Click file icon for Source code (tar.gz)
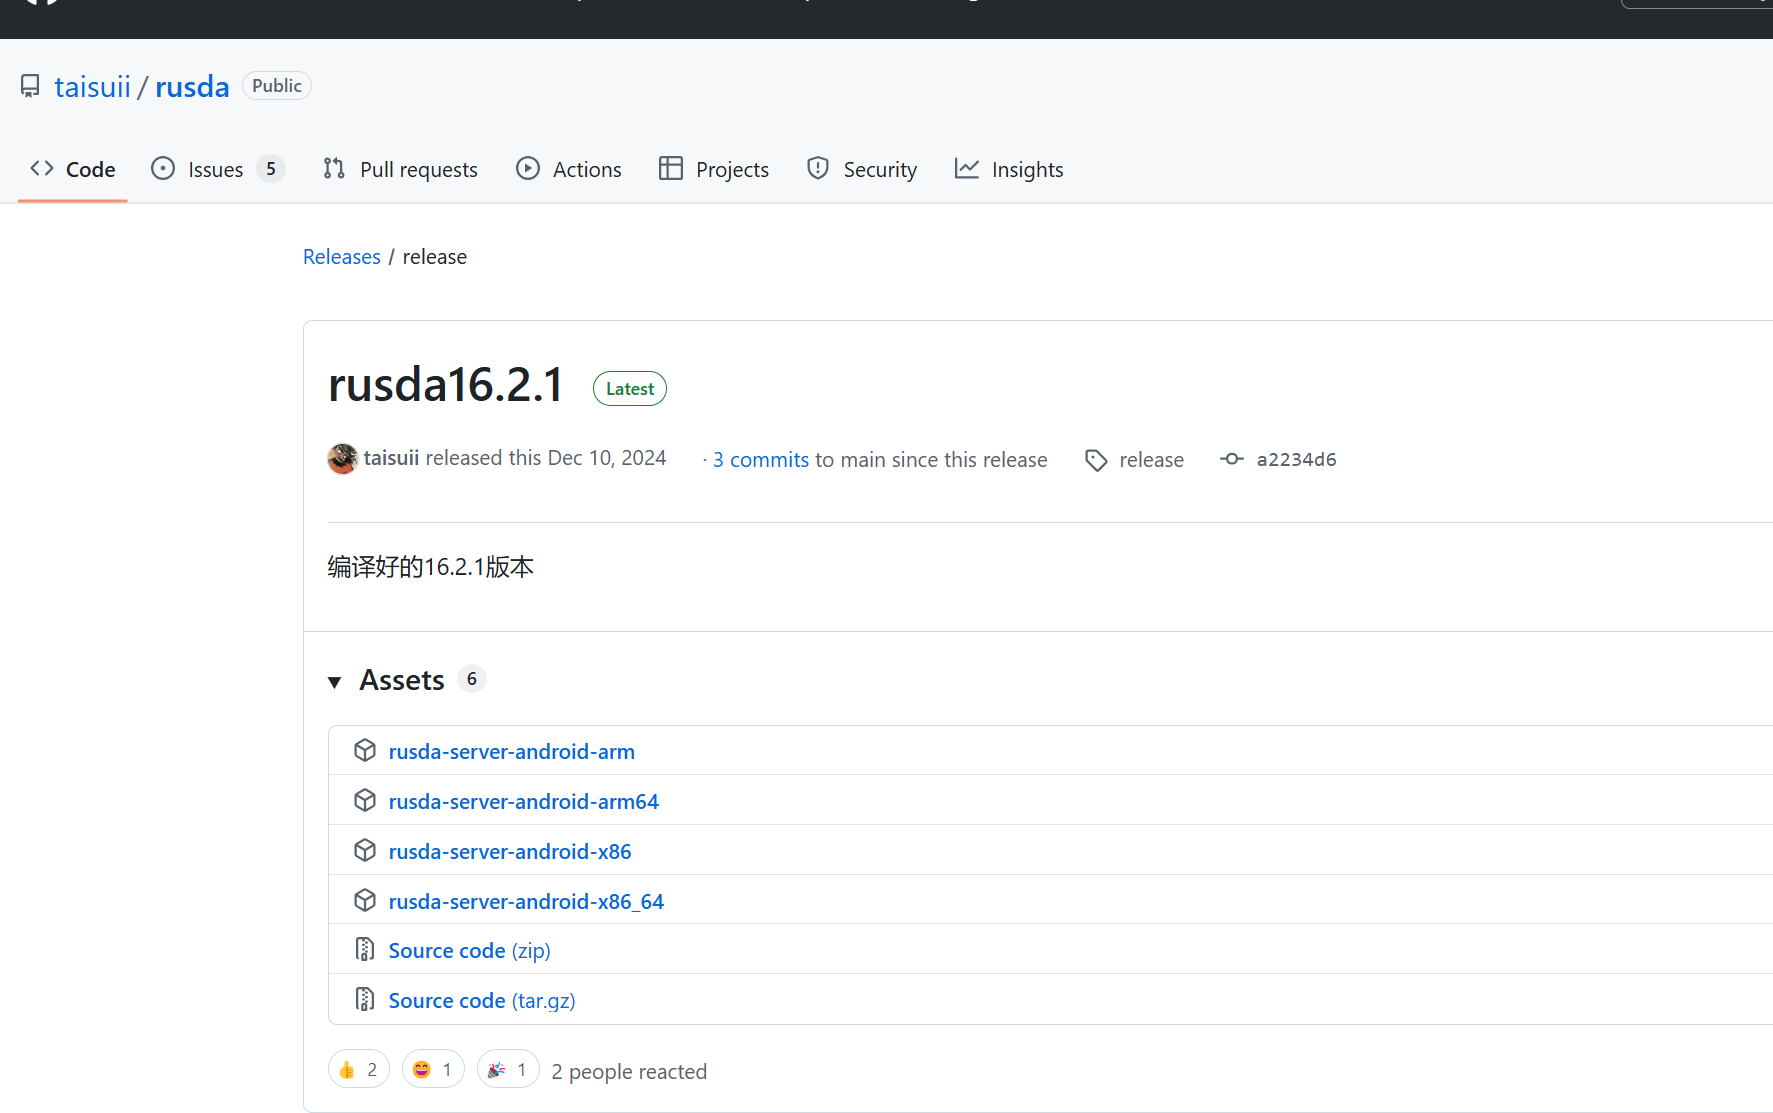1773x1113 pixels. [x=365, y=999]
